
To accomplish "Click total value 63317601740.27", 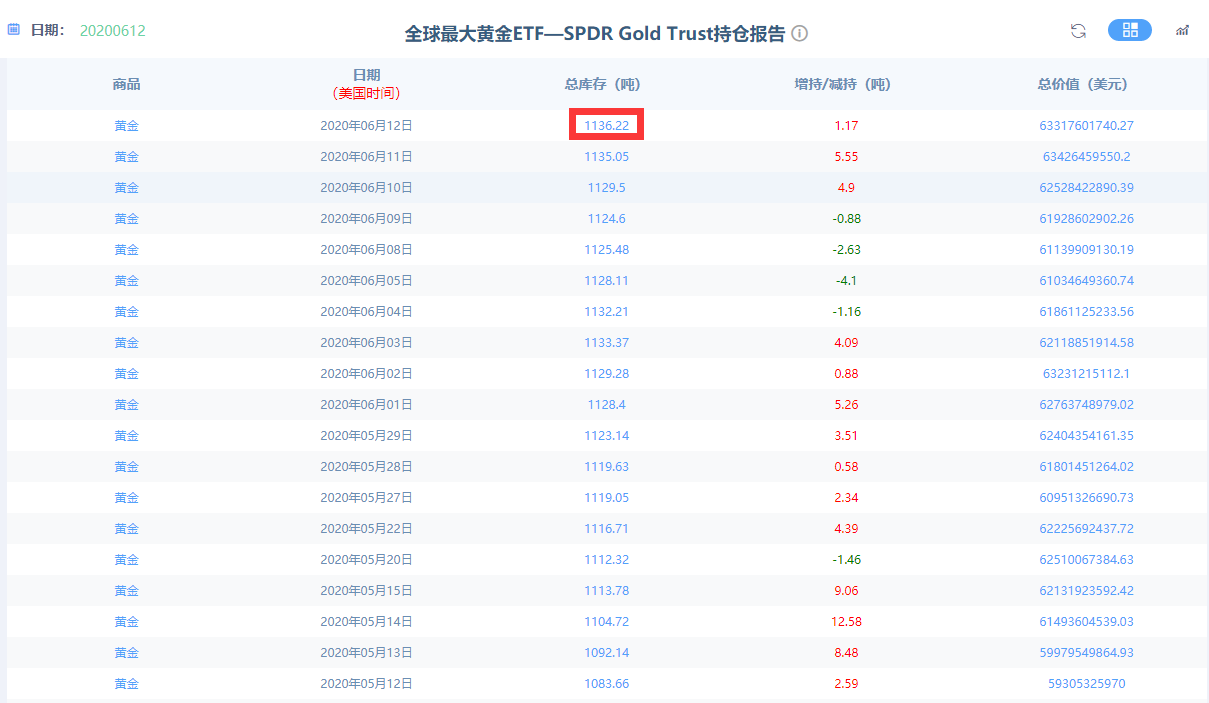I will tap(1087, 126).
